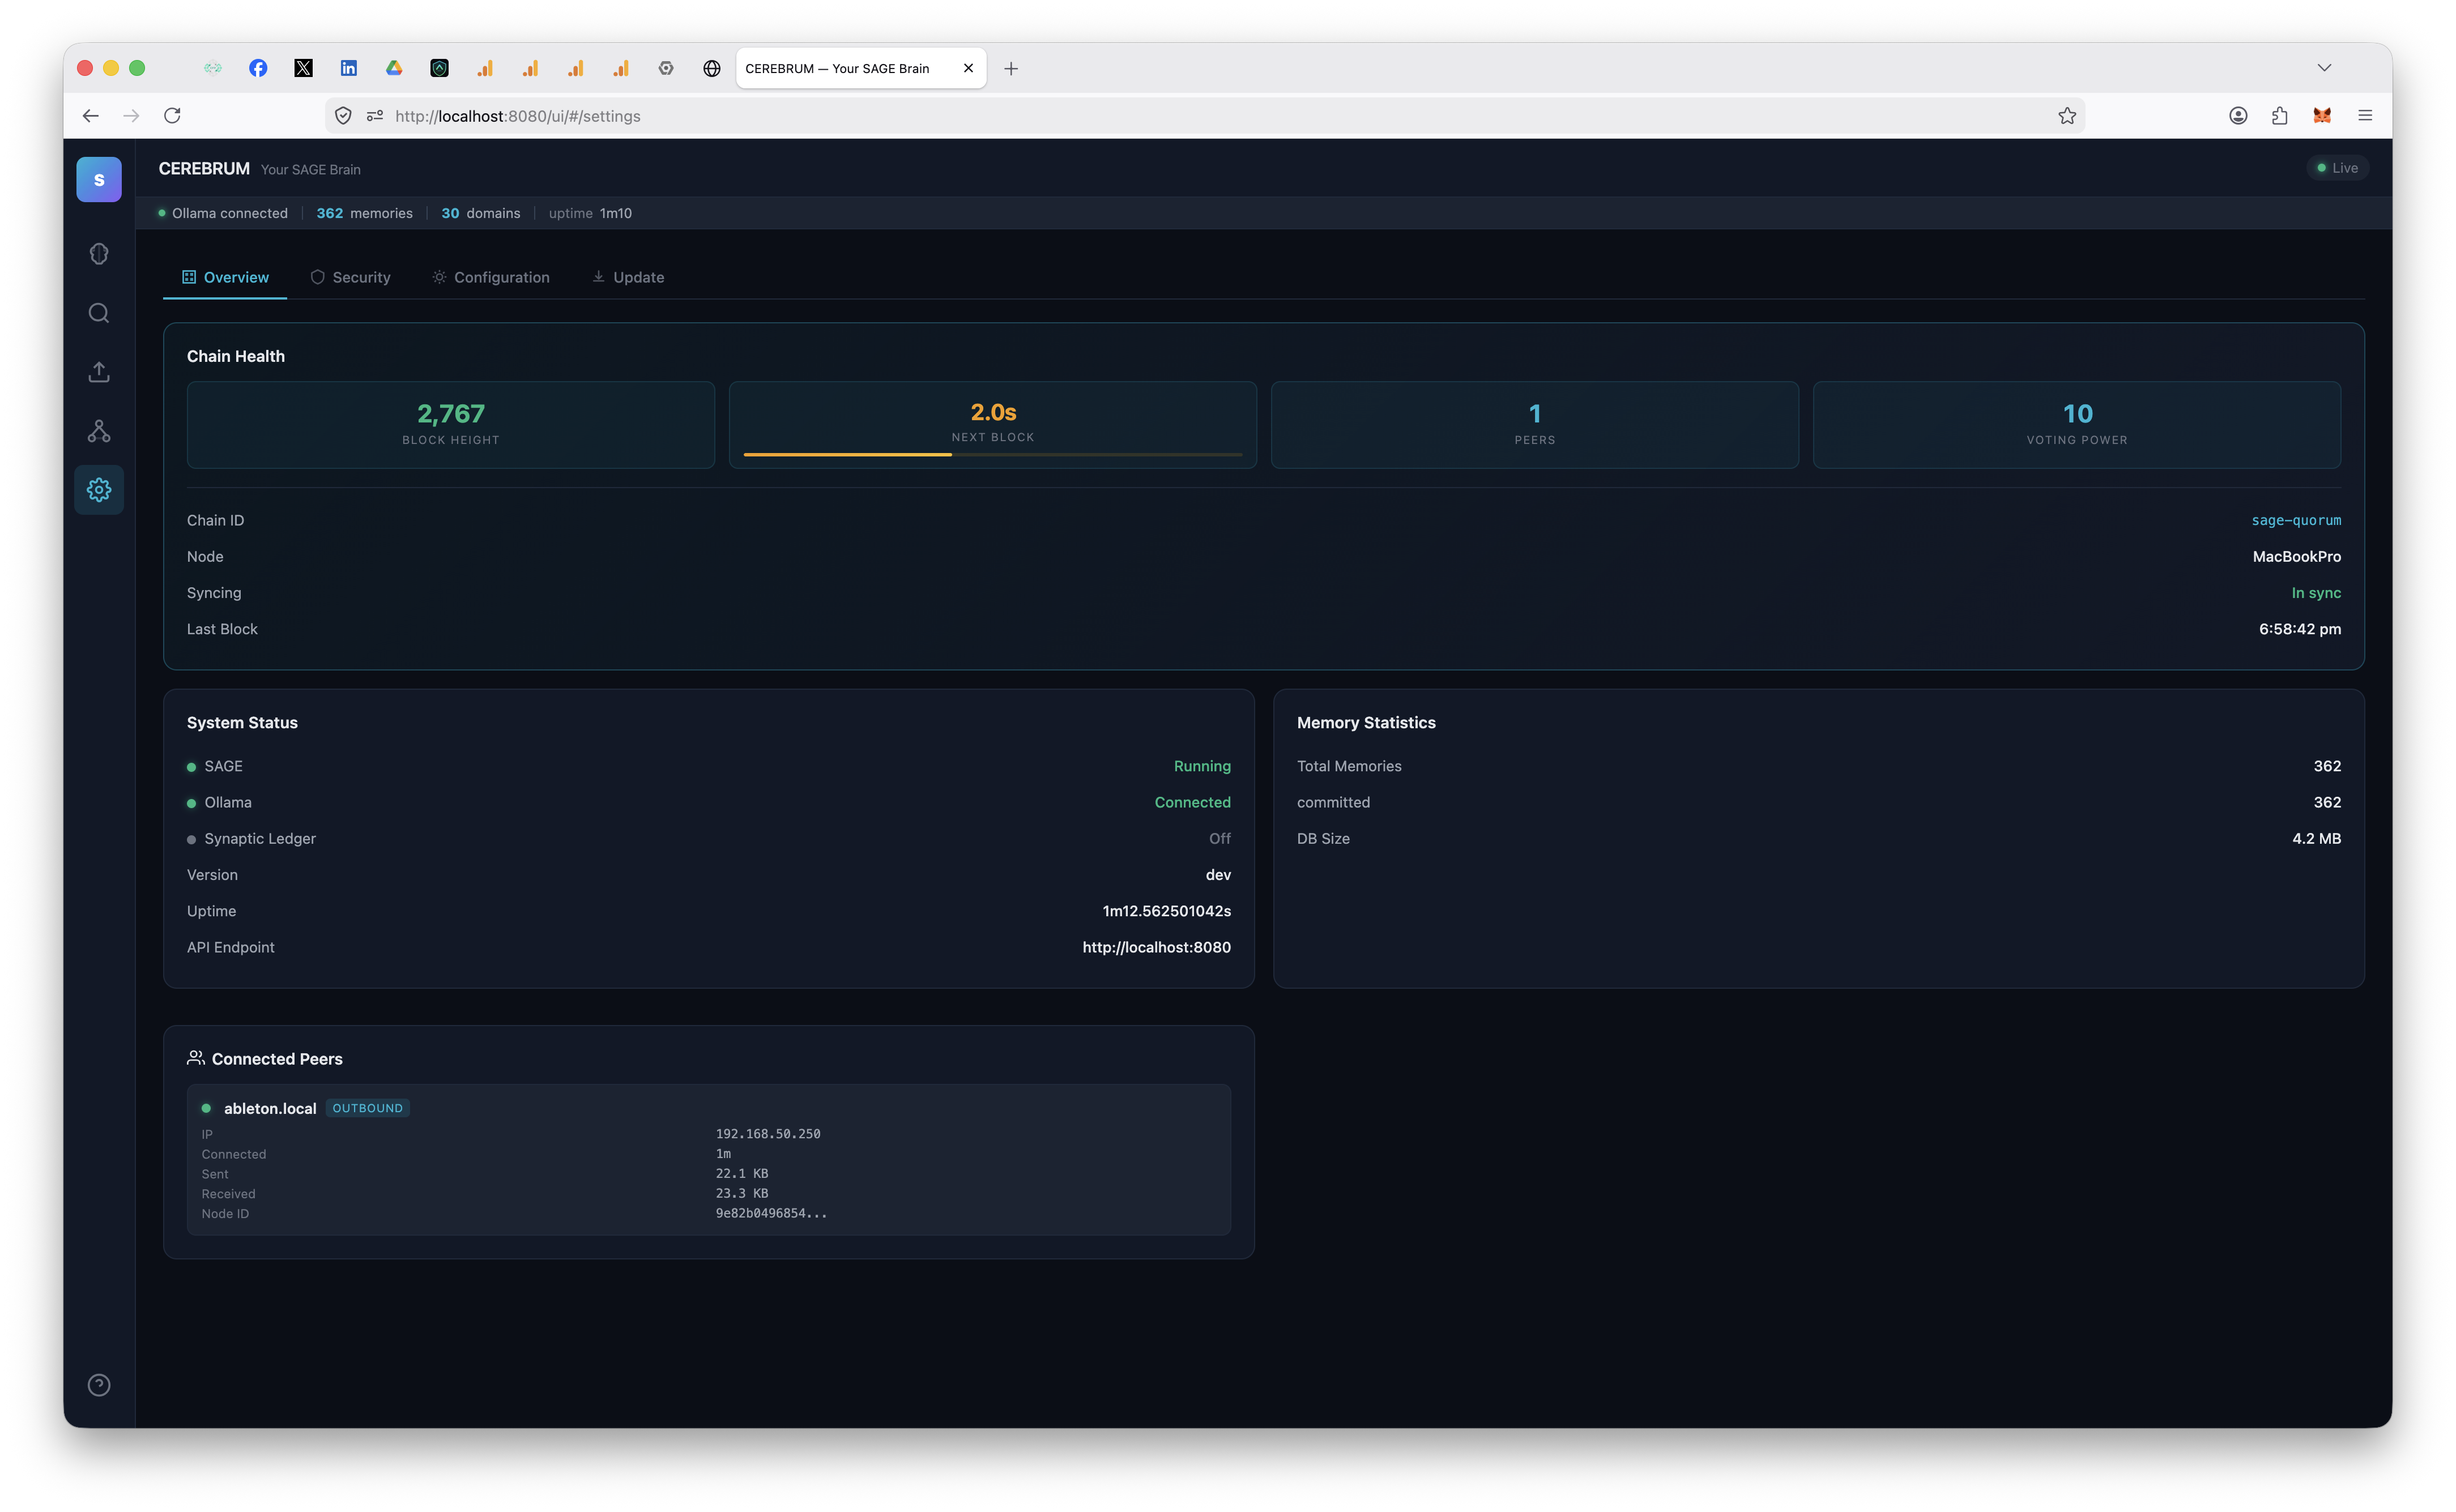Click the MetaMask fox extension icon
Image resolution: width=2456 pixels, height=1512 pixels.
2322,116
